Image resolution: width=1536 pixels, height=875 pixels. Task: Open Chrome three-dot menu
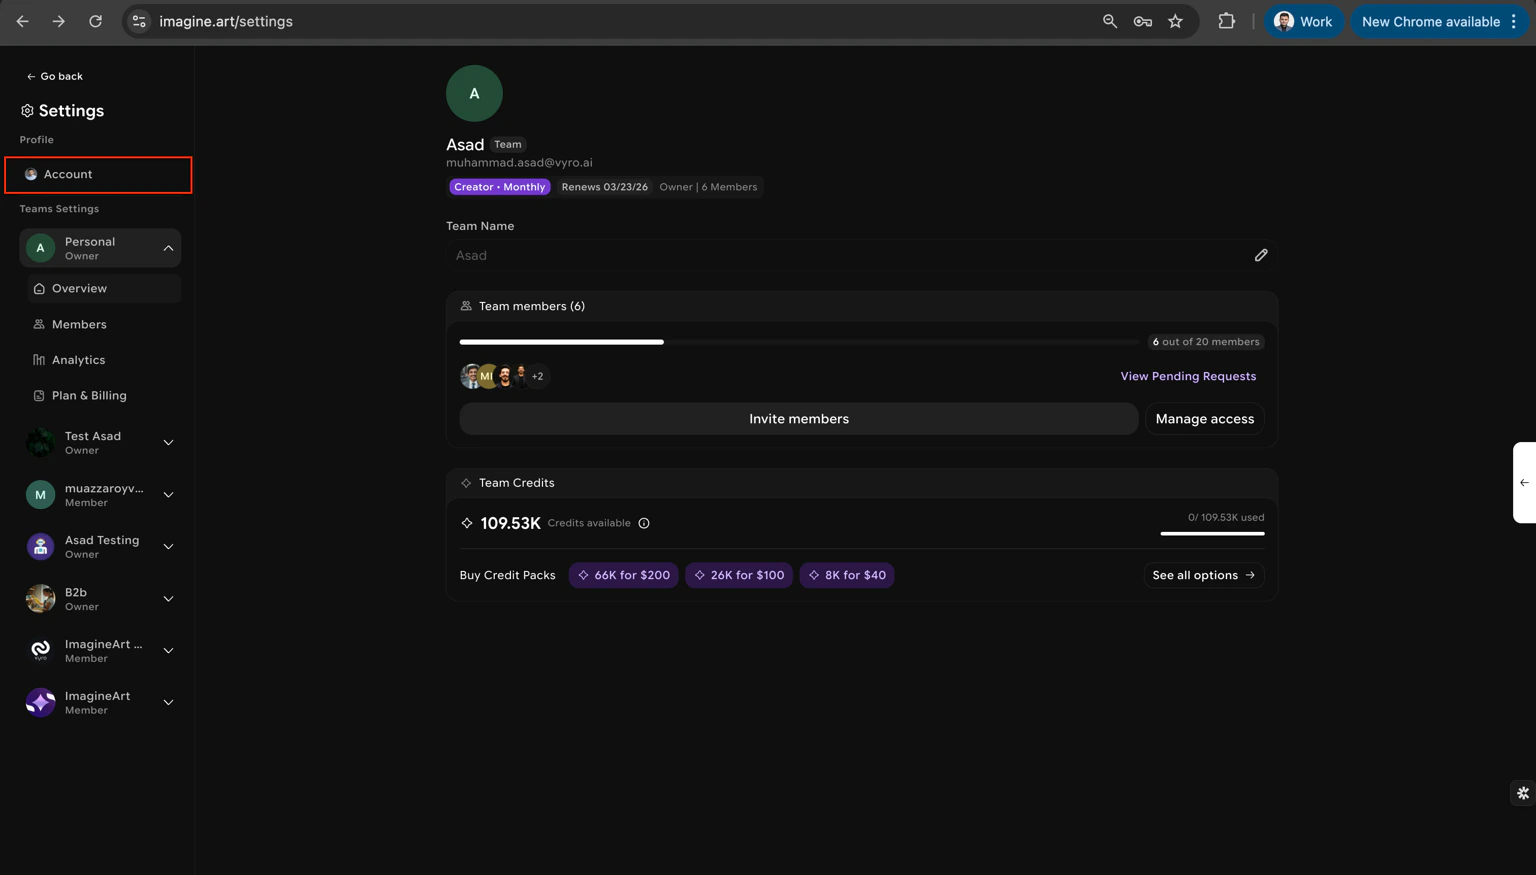(x=1514, y=21)
